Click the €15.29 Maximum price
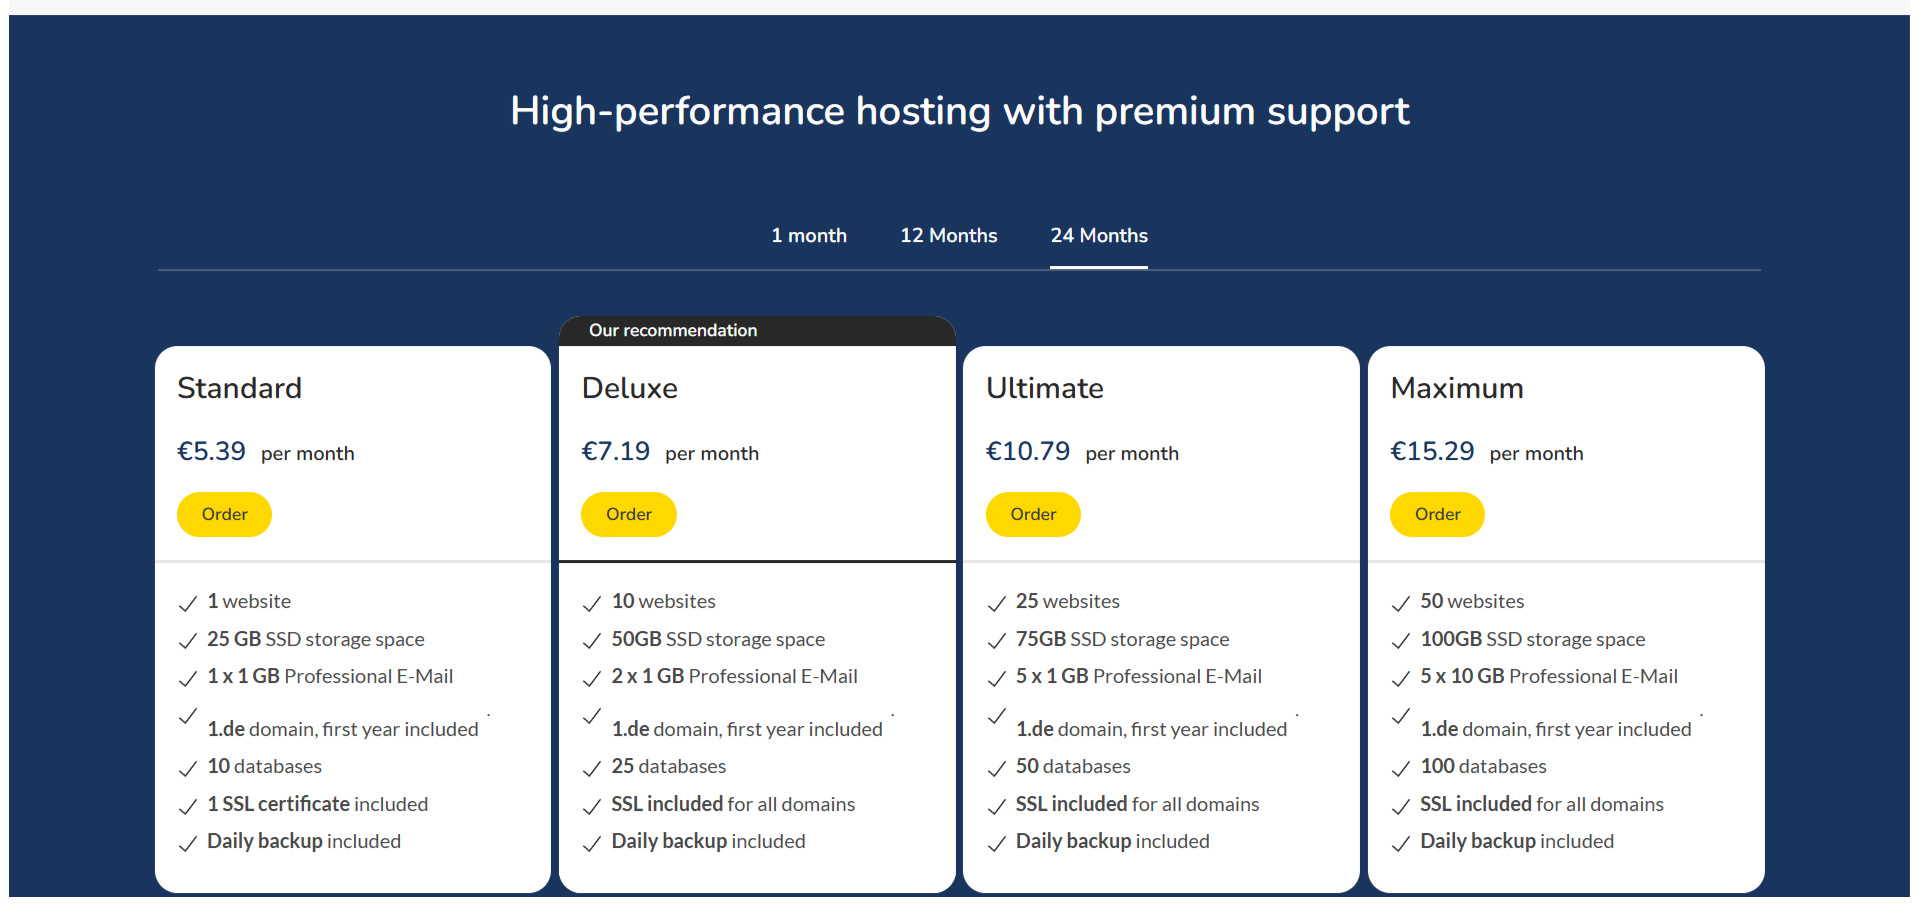Viewport: 1919px width, 909px height. point(1432,451)
